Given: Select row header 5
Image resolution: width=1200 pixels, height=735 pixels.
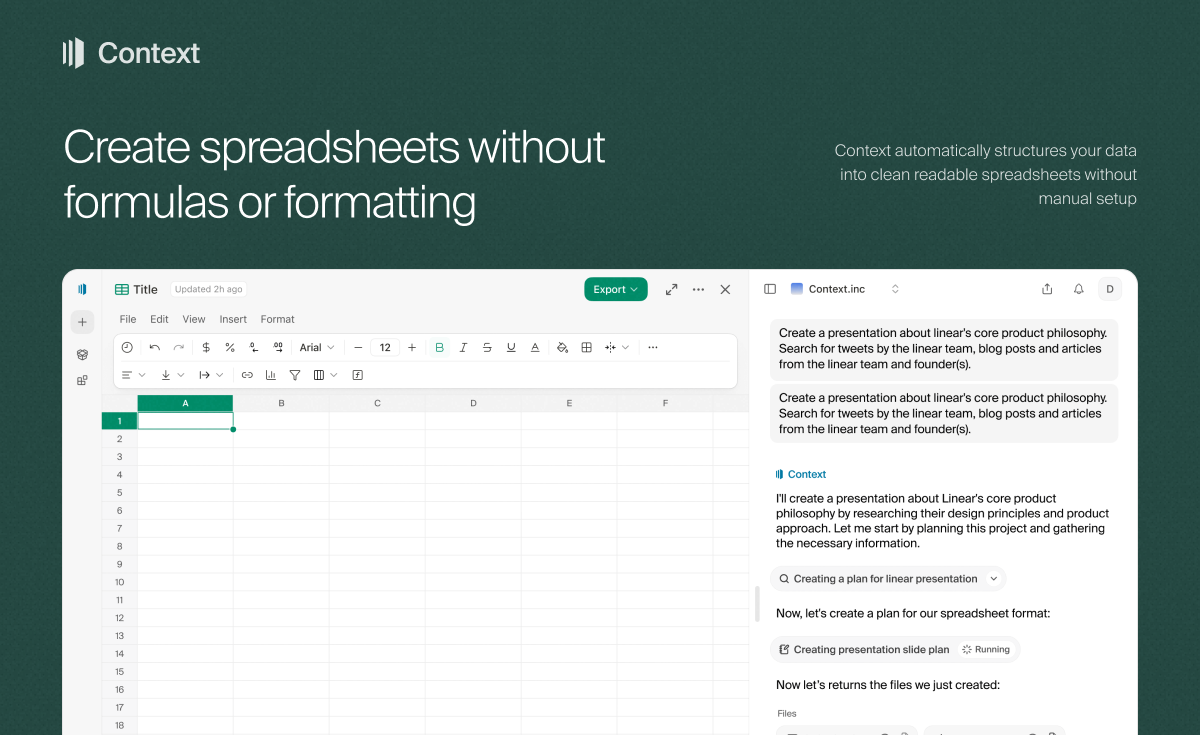Looking at the screenshot, I should pos(119,492).
